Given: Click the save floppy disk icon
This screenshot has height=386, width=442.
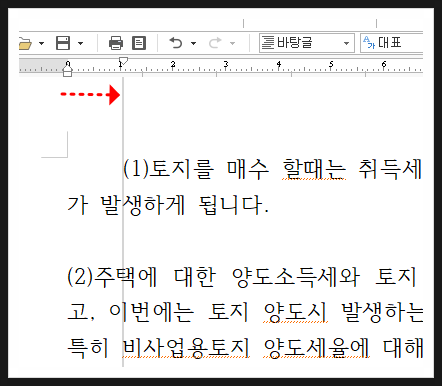Looking at the screenshot, I should tap(63, 43).
